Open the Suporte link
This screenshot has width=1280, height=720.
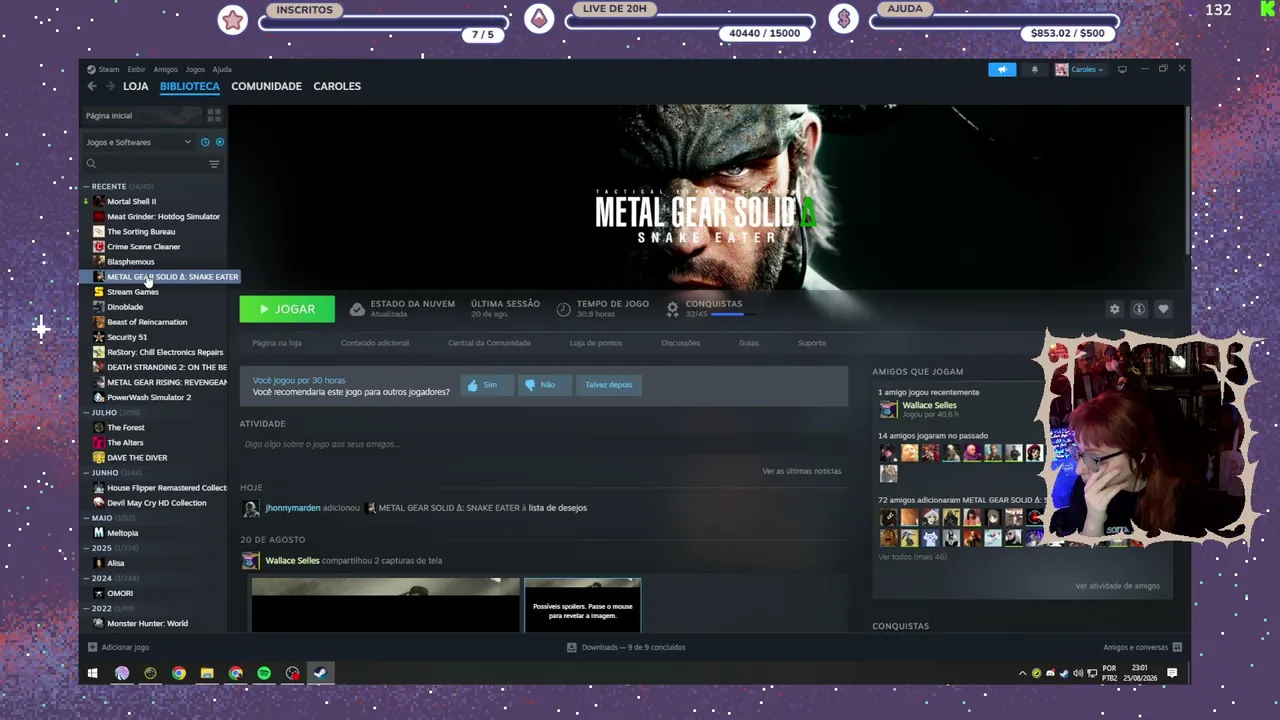click(812, 343)
